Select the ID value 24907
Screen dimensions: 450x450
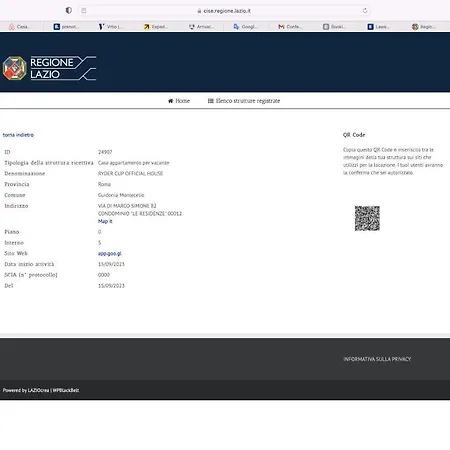[x=105, y=152]
